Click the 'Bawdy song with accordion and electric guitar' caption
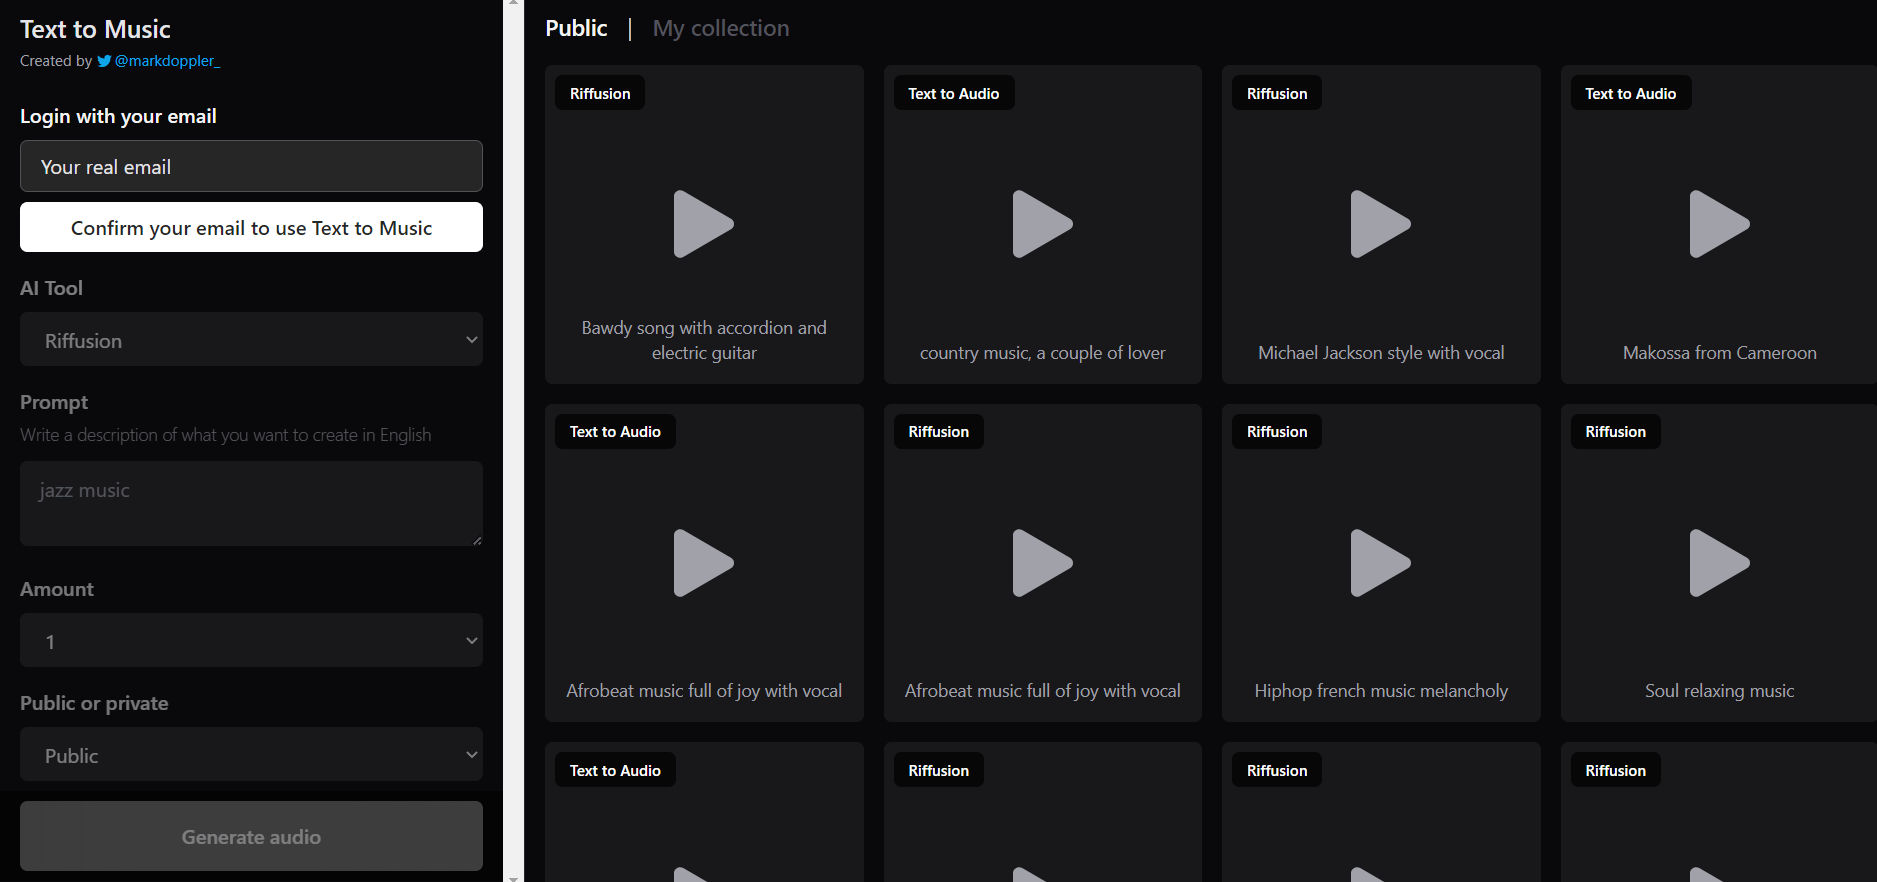1877x882 pixels. pyautogui.click(x=704, y=340)
